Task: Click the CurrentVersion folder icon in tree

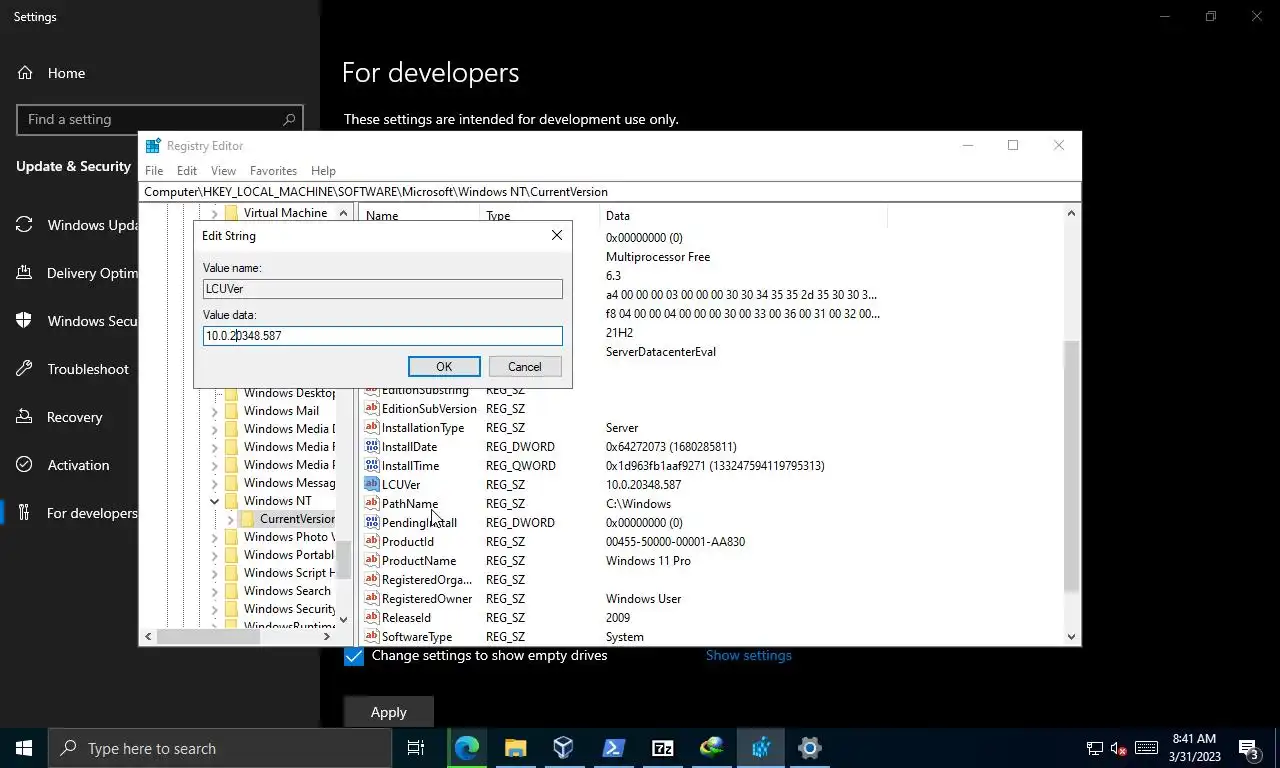Action: (x=247, y=519)
